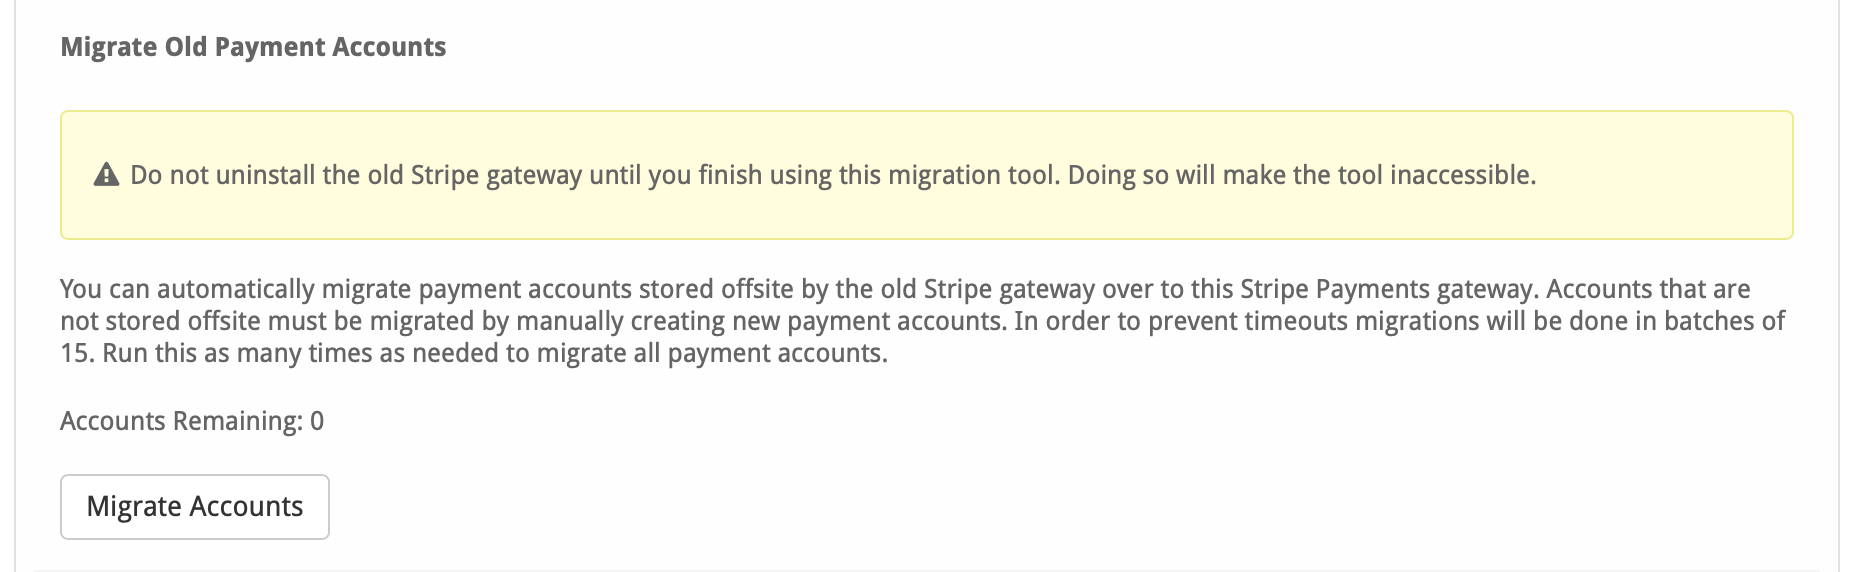The height and width of the screenshot is (572, 1860).
Task: Click the remaining accounts count "0"
Action: pos(317,421)
